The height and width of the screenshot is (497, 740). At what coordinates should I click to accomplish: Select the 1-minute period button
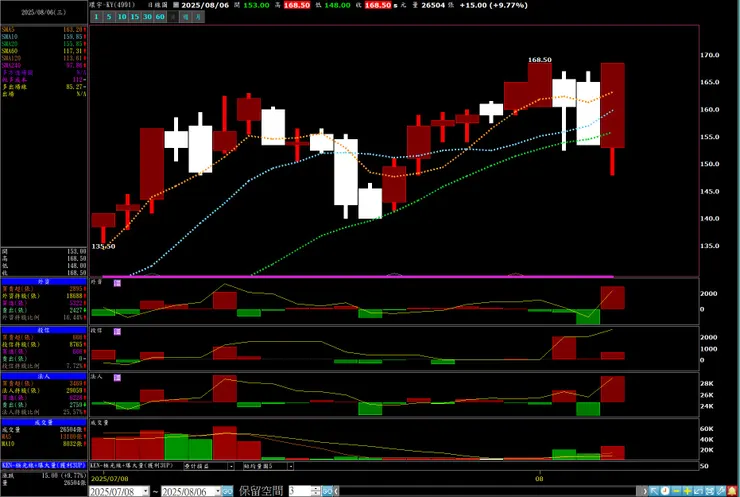coord(96,17)
